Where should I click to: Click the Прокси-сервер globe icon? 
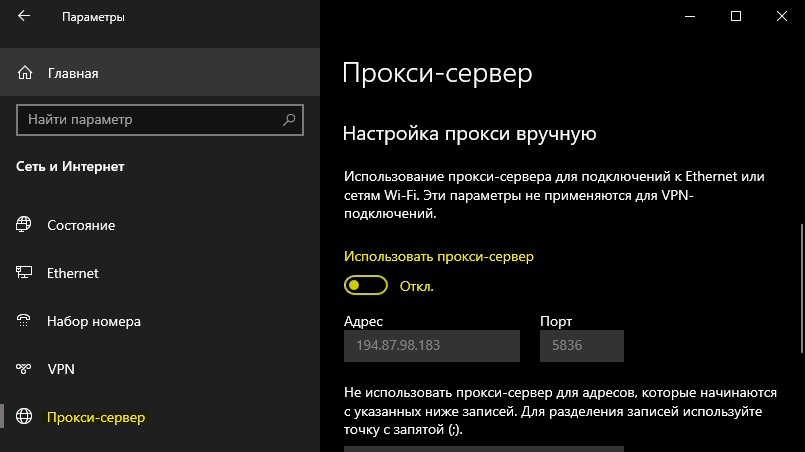(24, 416)
